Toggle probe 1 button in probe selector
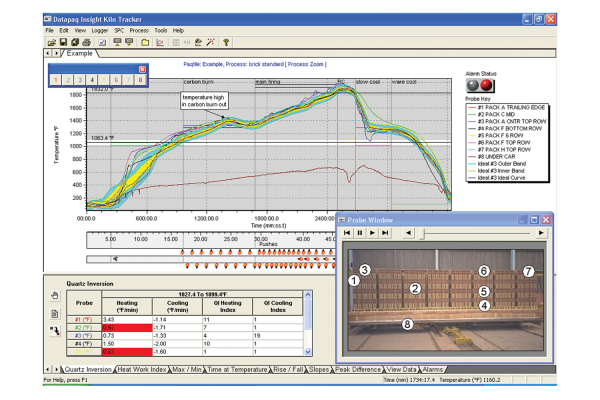 (x=57, y=79)
